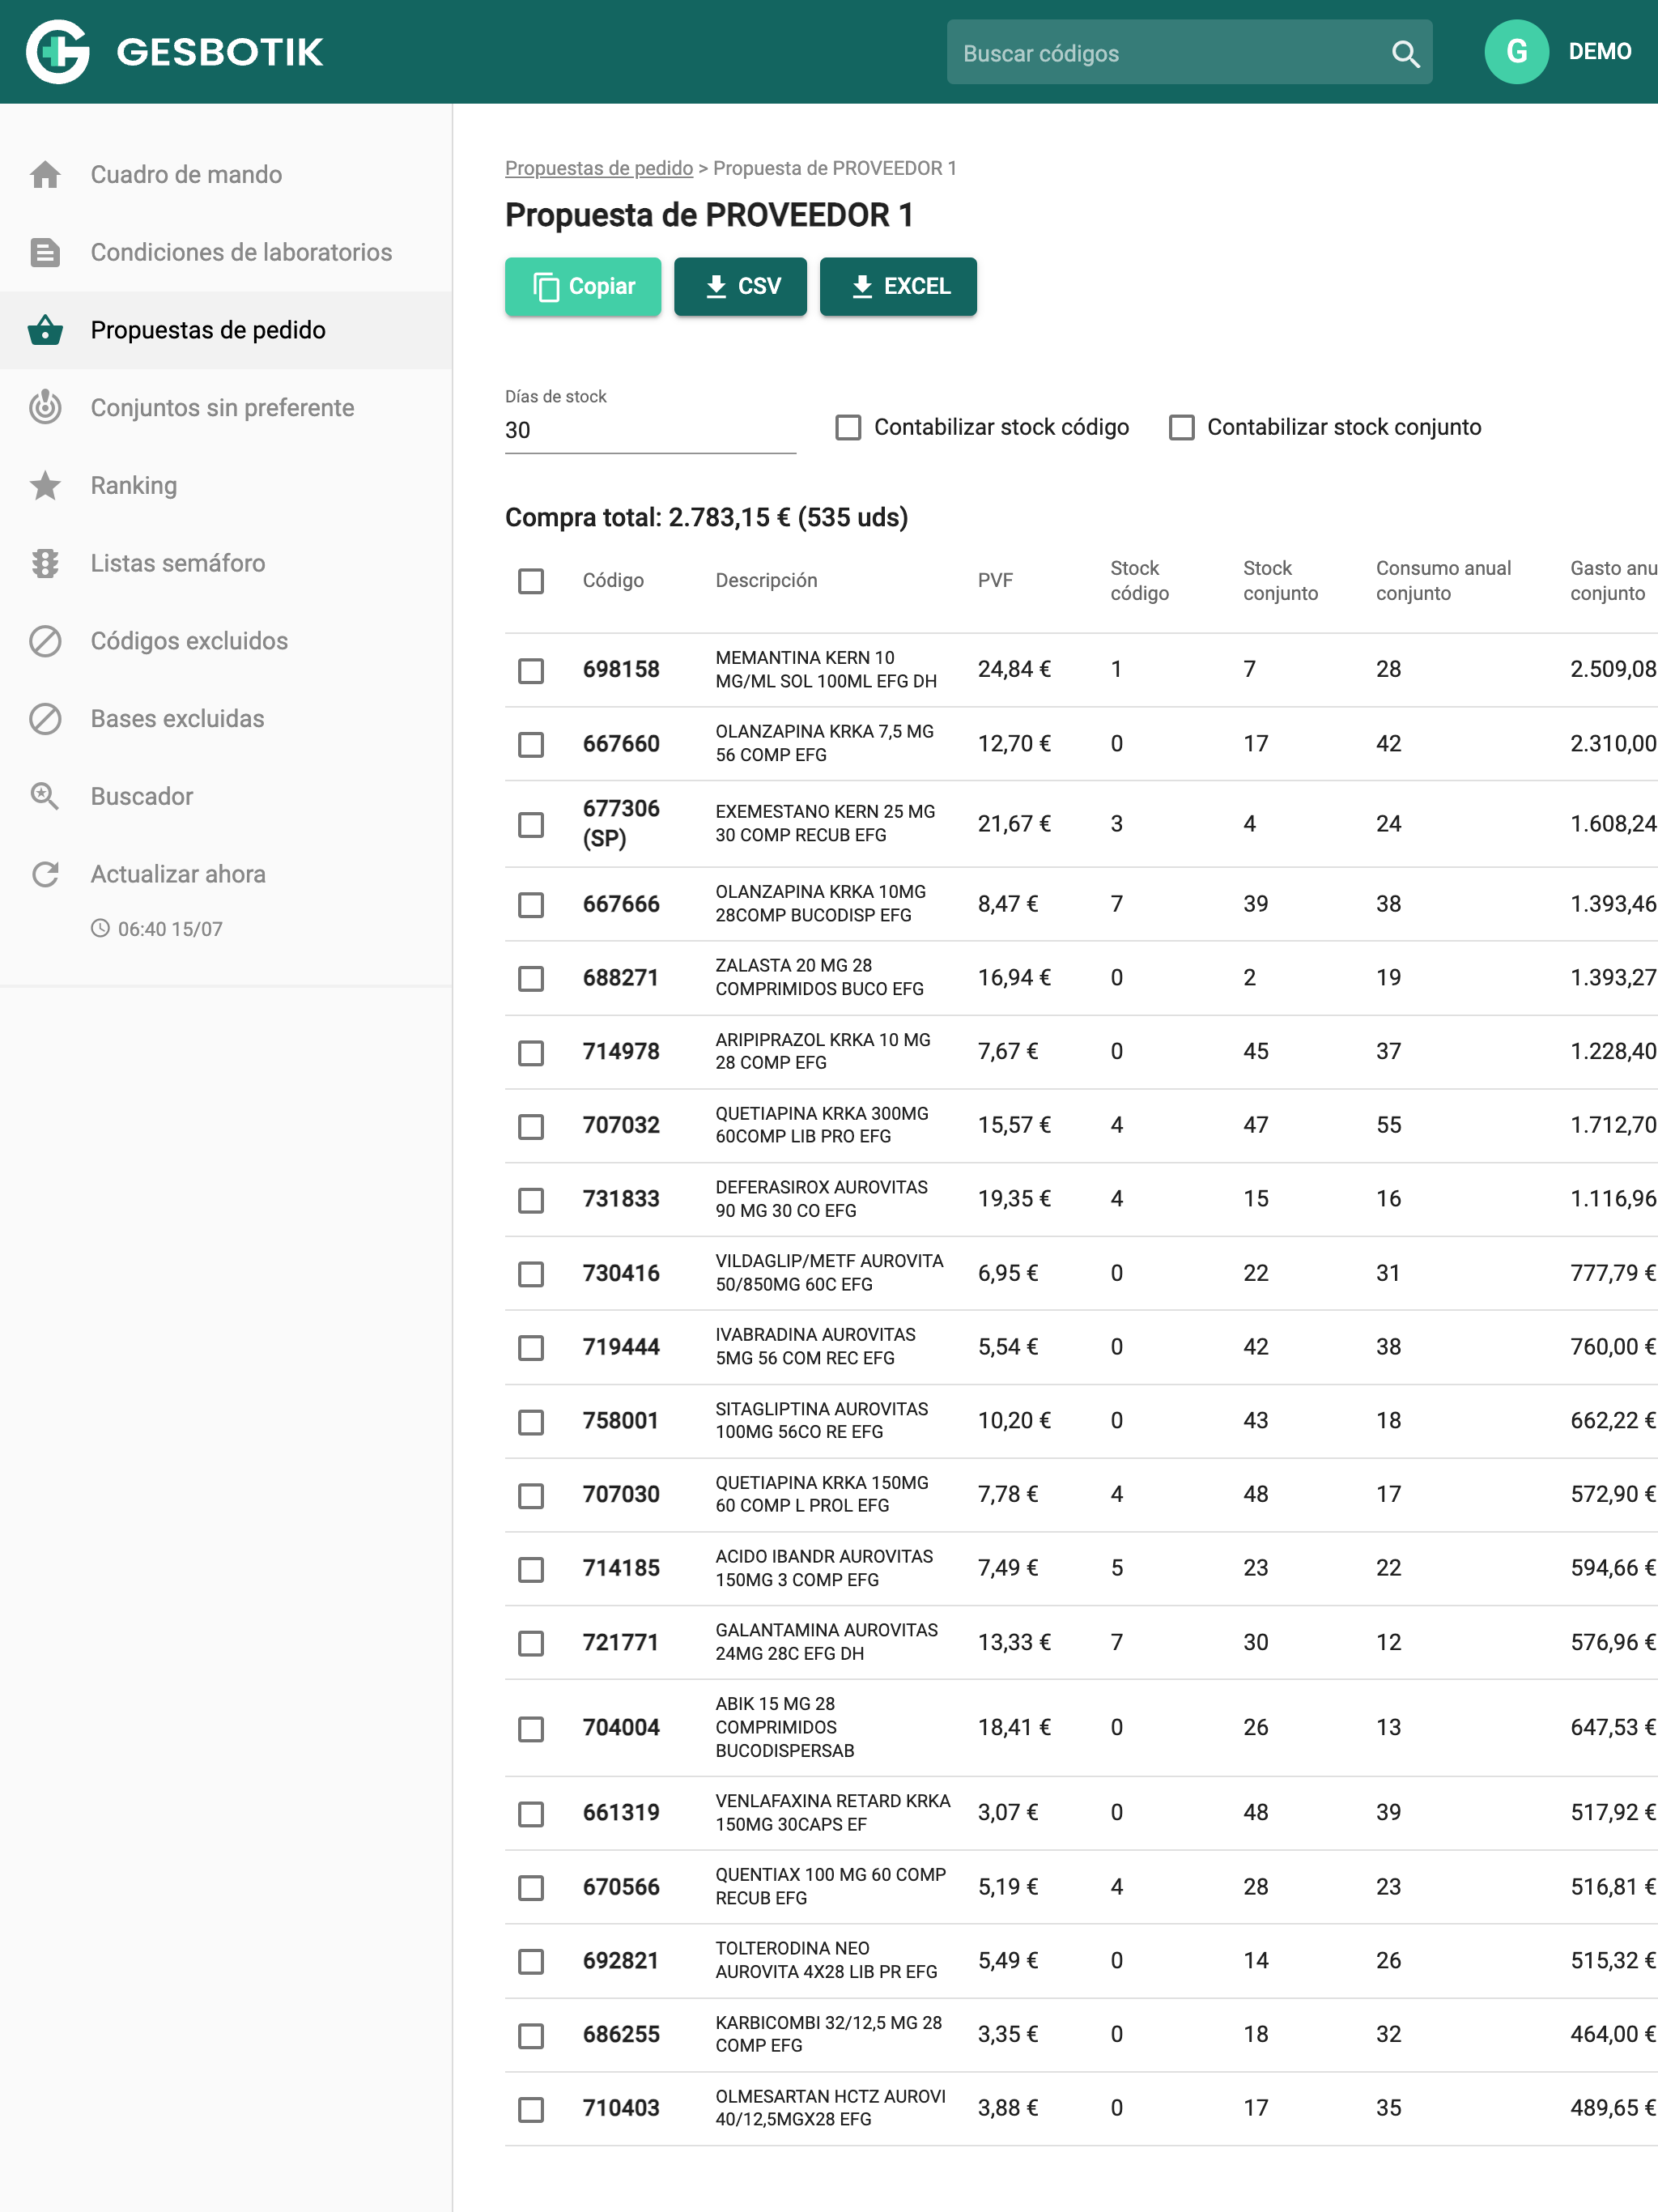Click code 661319 in the table
Screen dimensions: 1658x2212
621,1813
